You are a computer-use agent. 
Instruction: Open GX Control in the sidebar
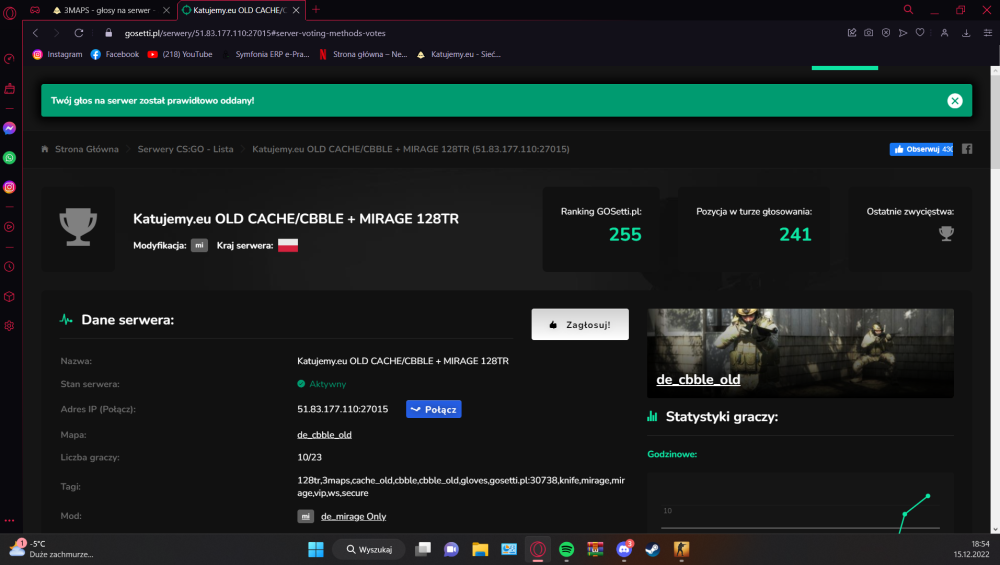[x=10, y=59]
